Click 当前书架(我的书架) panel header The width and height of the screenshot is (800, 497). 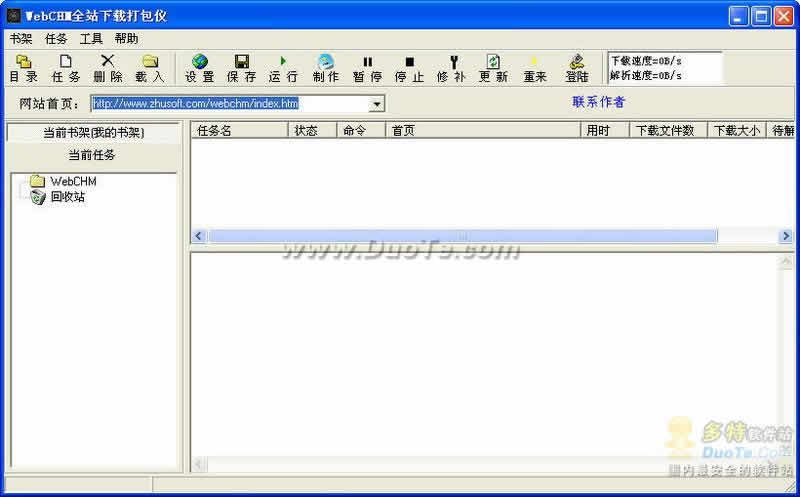coord(94,133)
